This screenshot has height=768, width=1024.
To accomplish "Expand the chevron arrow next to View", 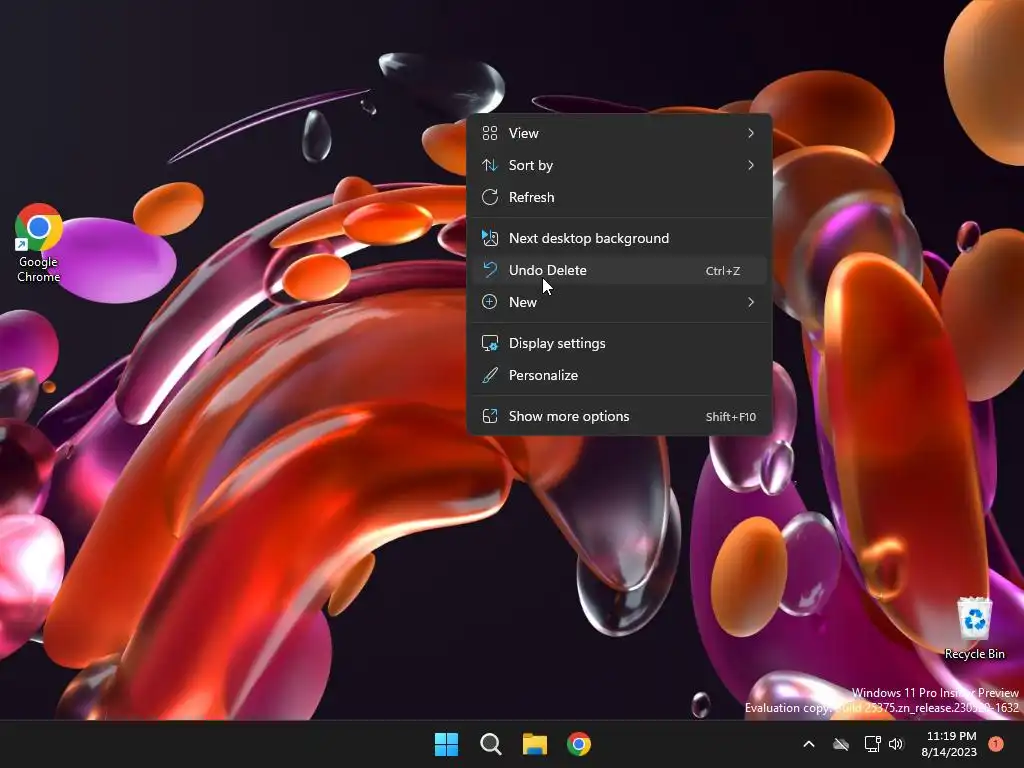I will click(x=751, y=133).
